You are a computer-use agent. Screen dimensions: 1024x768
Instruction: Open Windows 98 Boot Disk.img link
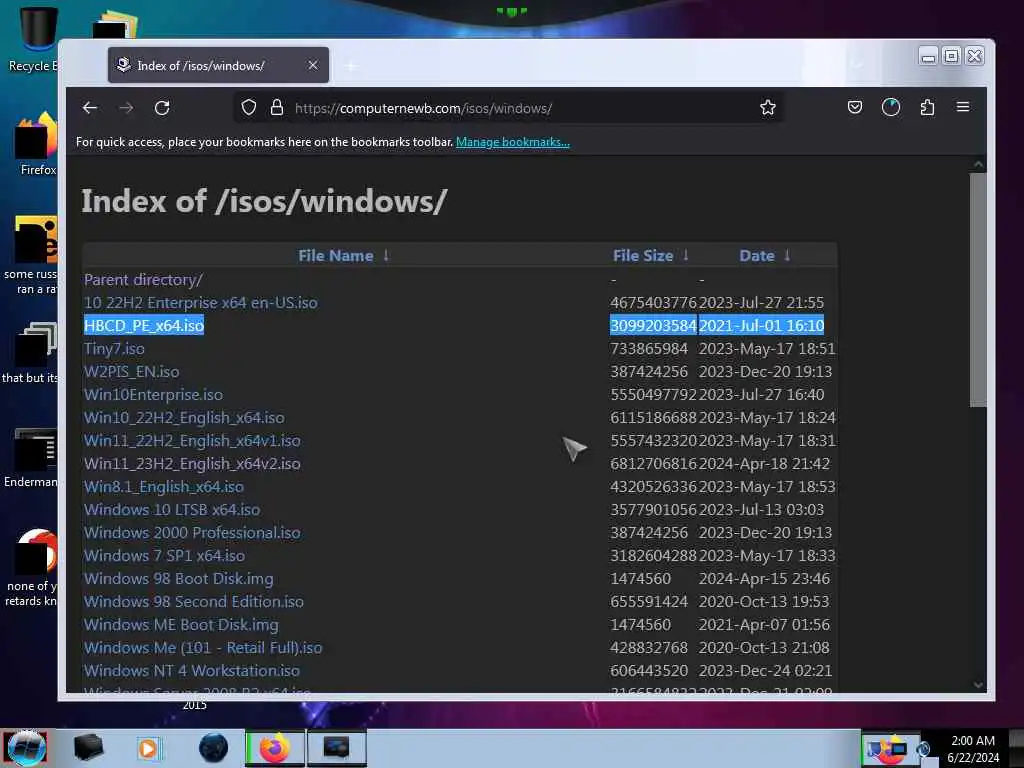pyautogui.click(x=178, y=579)
